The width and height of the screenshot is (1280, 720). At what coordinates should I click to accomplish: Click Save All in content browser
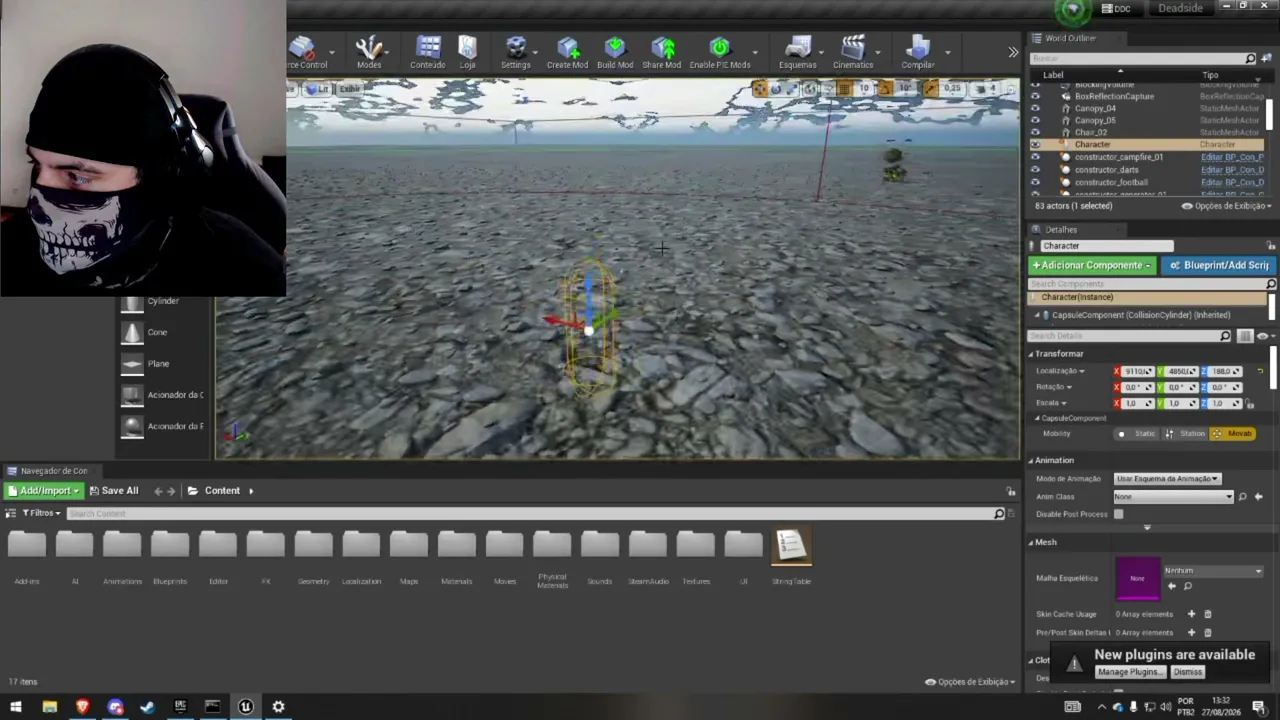pos(114,491)
